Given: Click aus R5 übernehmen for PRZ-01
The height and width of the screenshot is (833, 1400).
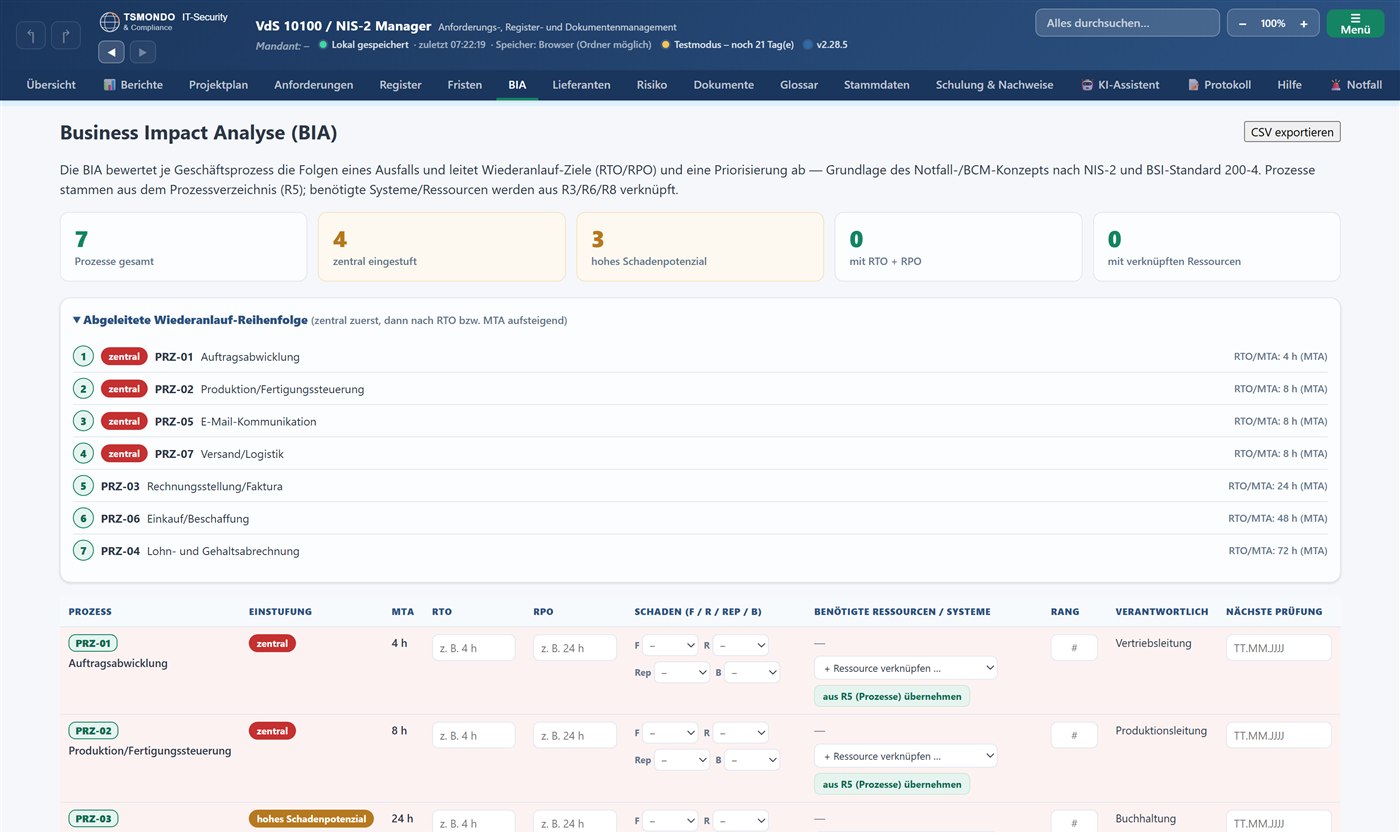Looking at the screenshot, I should coord(892,696).
